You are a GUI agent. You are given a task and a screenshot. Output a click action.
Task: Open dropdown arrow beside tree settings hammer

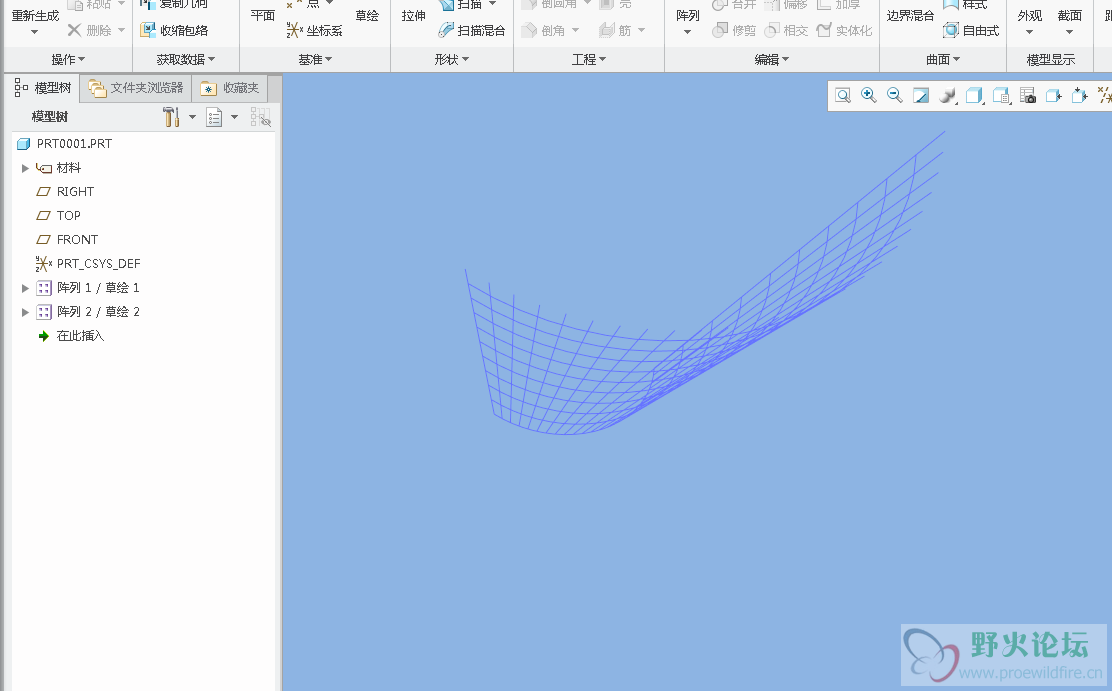point(192,118)
